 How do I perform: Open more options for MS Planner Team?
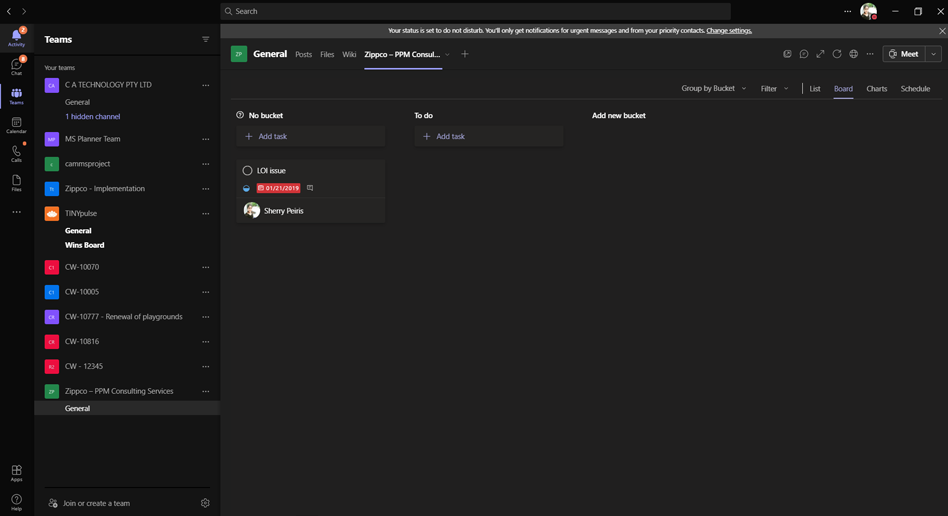pos(206,139)
